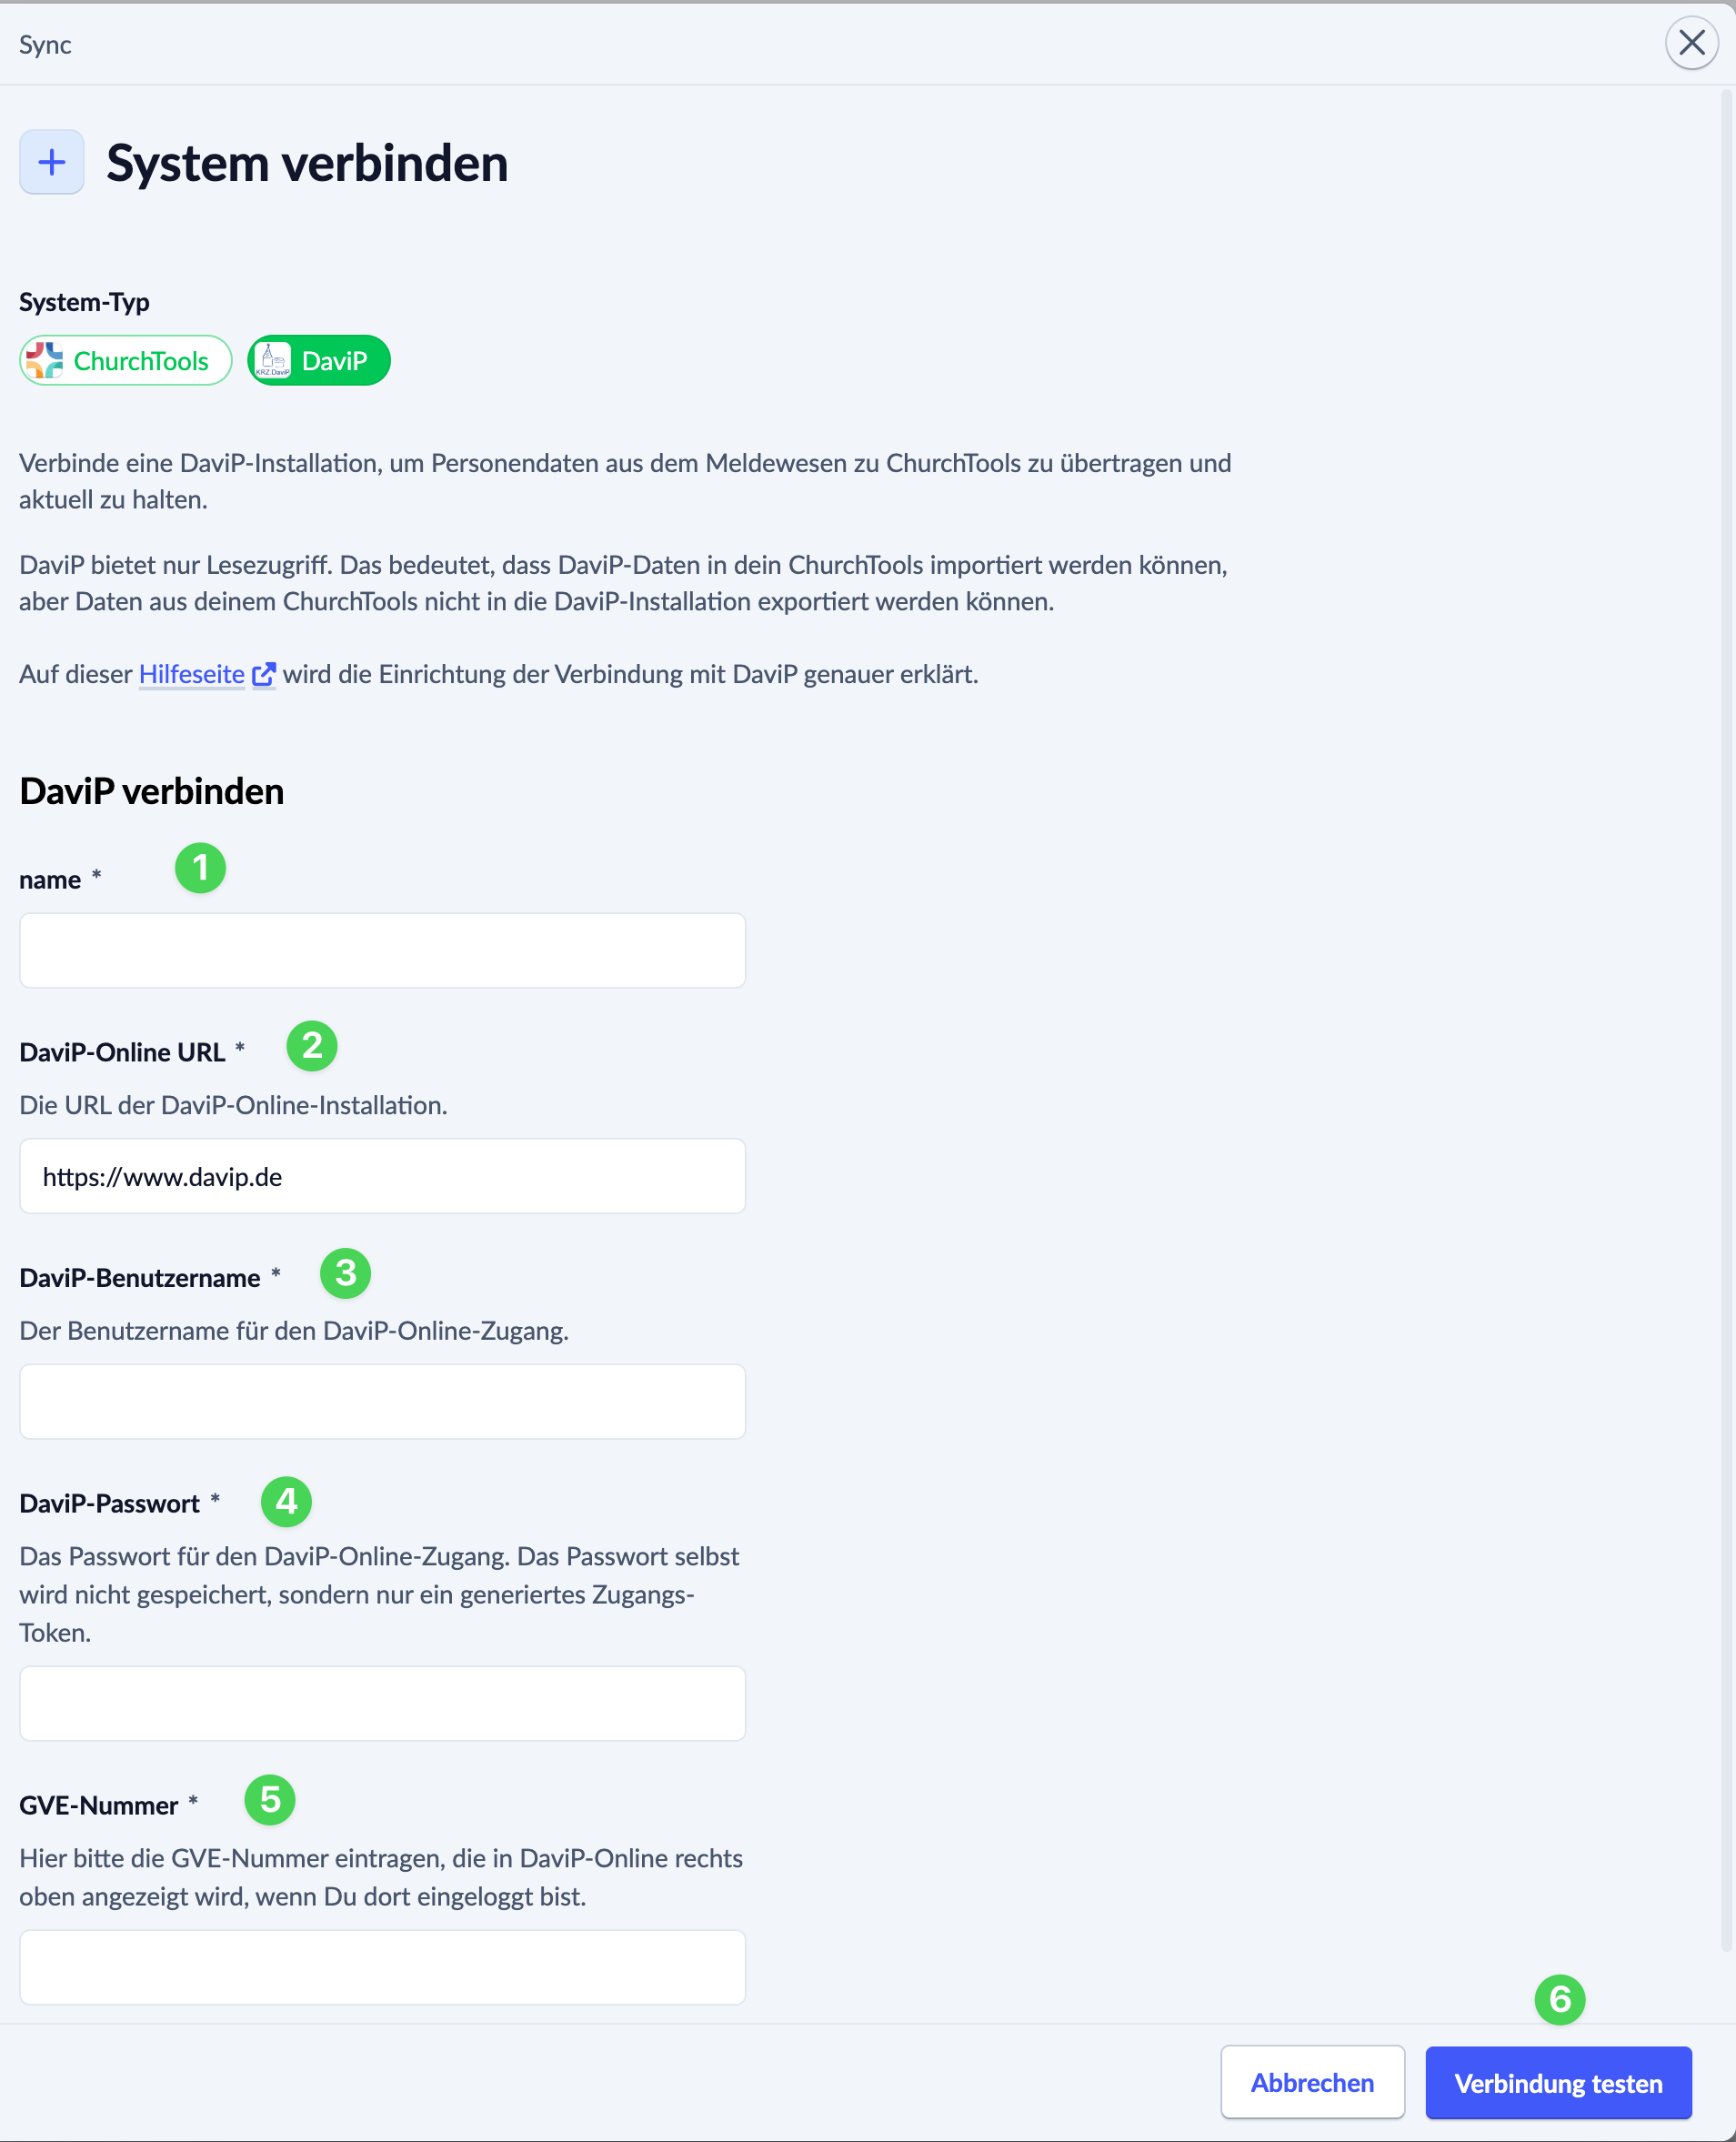1736x2142 pixels.
Task: Select ChurchTools as system type
Action: point(126,361)
